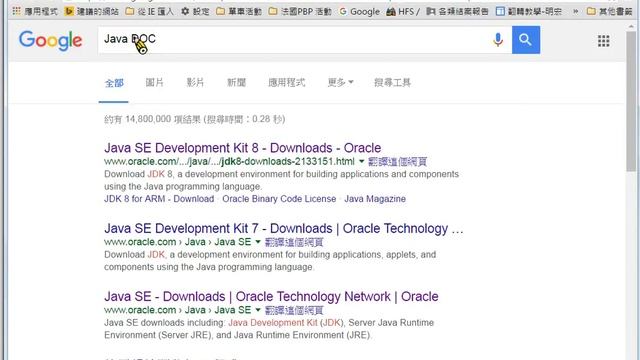Screen dimensions: 640x360
Task: Open the 應用程式 apps shortcut in bookmarks bar
Action: coord(35,11)
